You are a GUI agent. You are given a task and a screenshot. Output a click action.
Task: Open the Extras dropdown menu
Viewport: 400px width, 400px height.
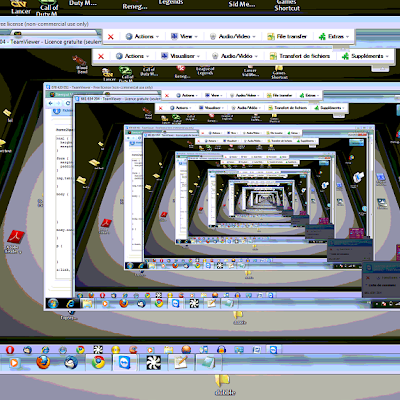click(334, 36)
